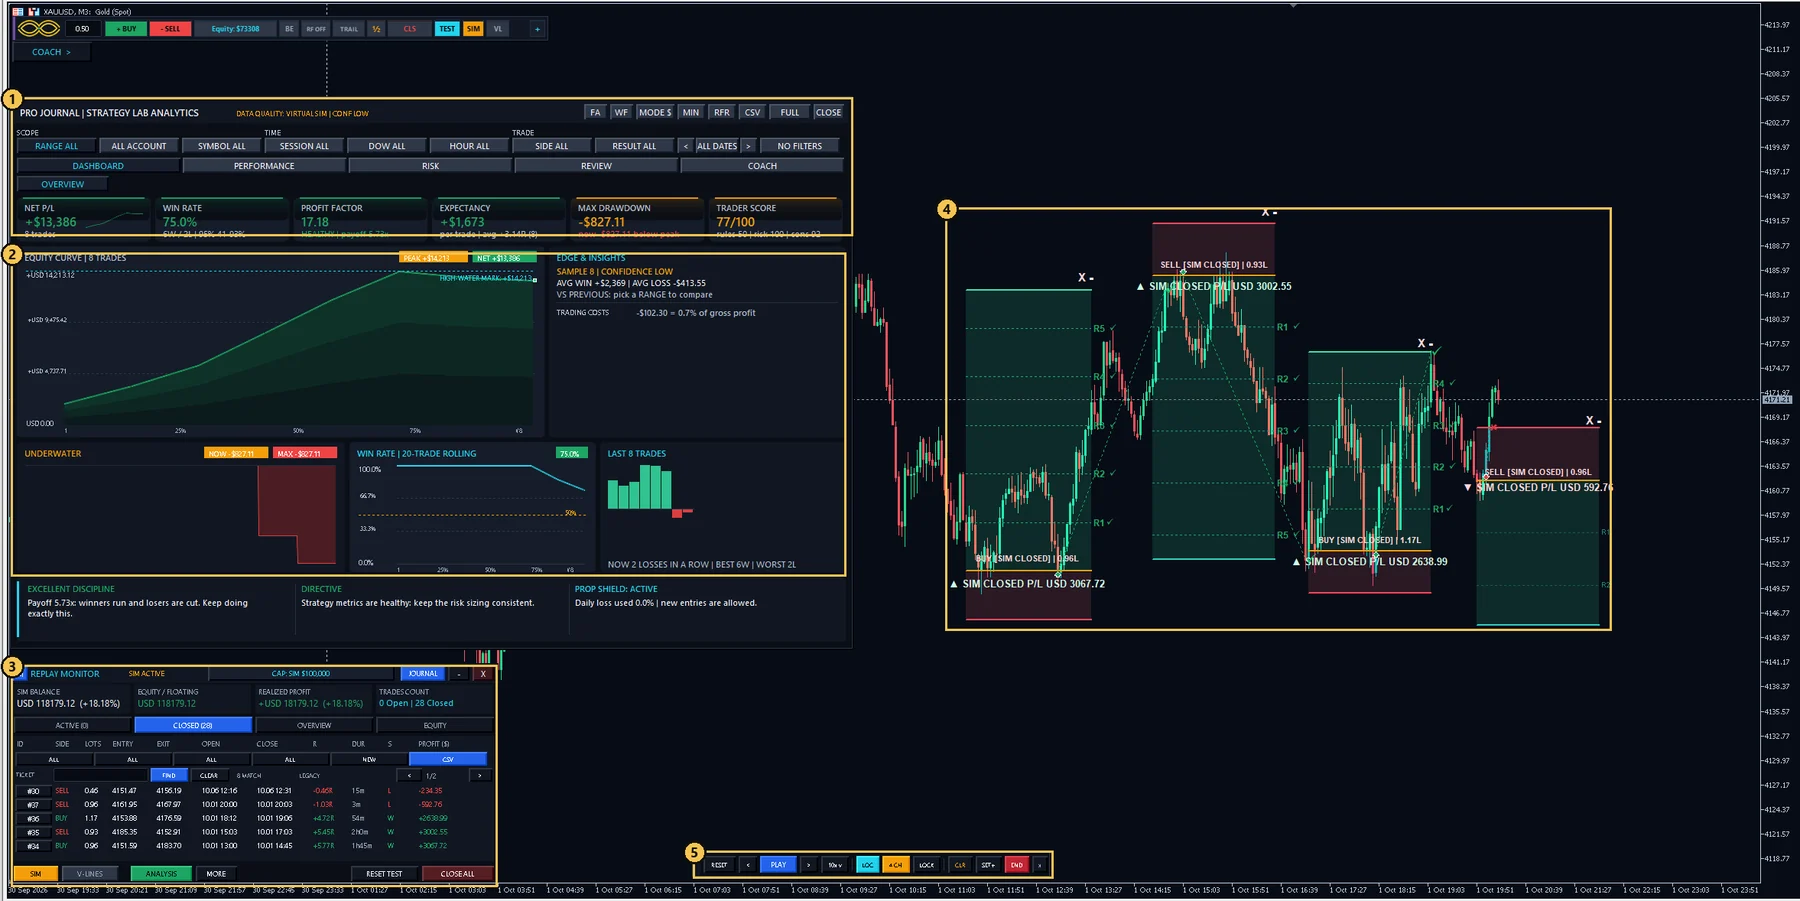This screenshot has width=1800, height=901.
Task: Toggle V-LINES in the Replay Monitor
Action: [90, 874]
